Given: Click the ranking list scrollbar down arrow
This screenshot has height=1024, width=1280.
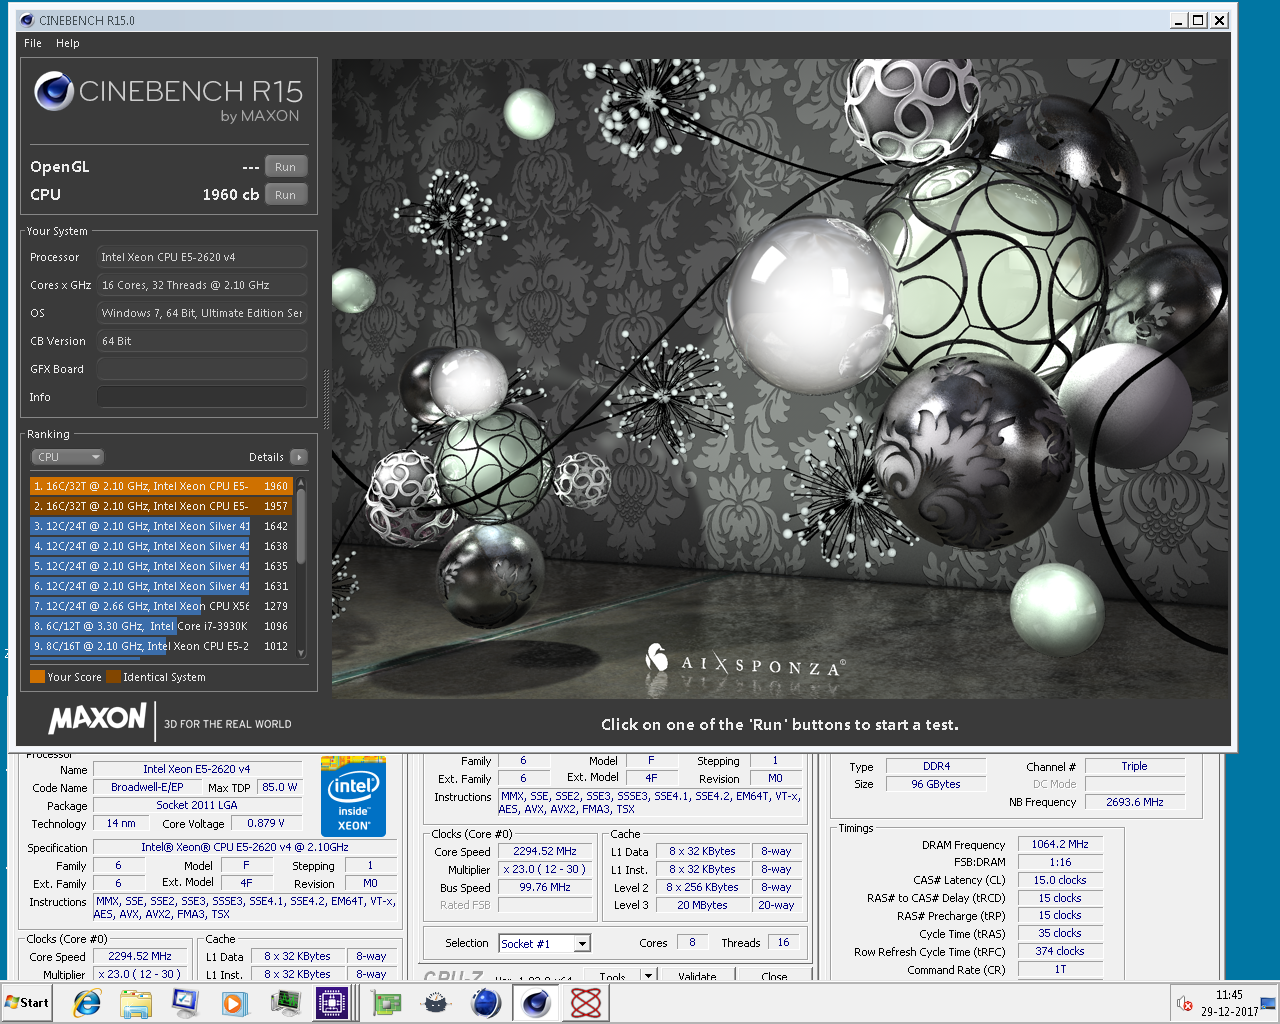Looking at the screenshot, I should (301, 653).
